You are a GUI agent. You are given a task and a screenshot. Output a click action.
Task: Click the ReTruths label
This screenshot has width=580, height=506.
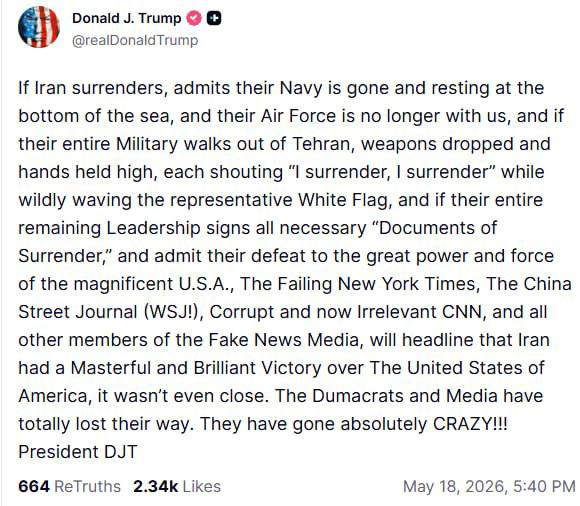tap(87, 486)
